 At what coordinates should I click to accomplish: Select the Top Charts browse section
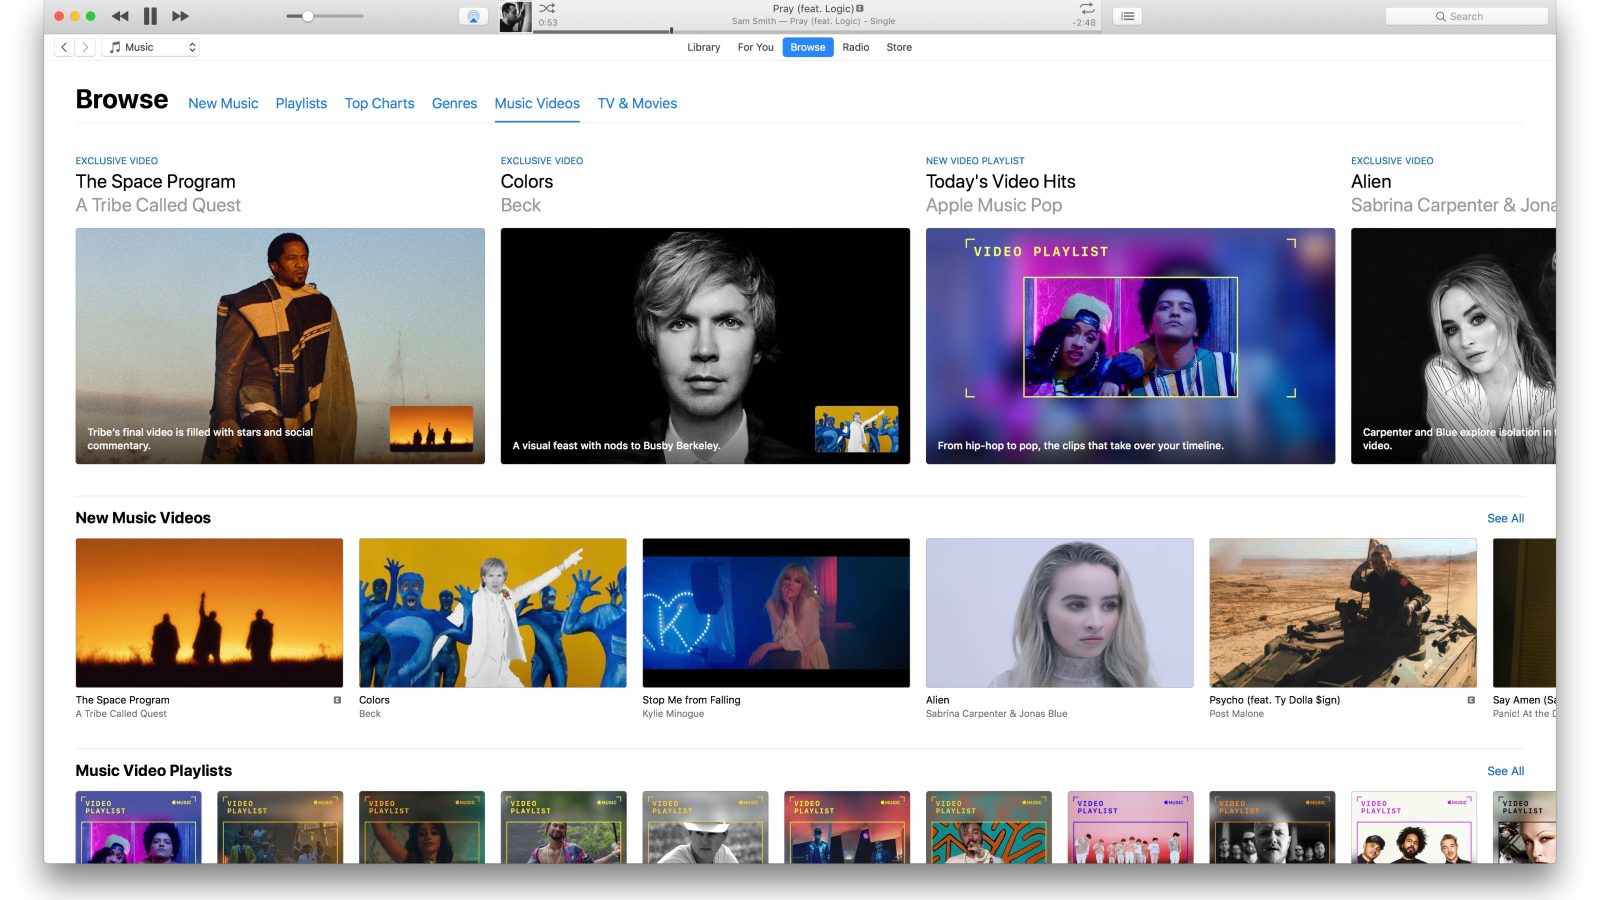[379, 103]
